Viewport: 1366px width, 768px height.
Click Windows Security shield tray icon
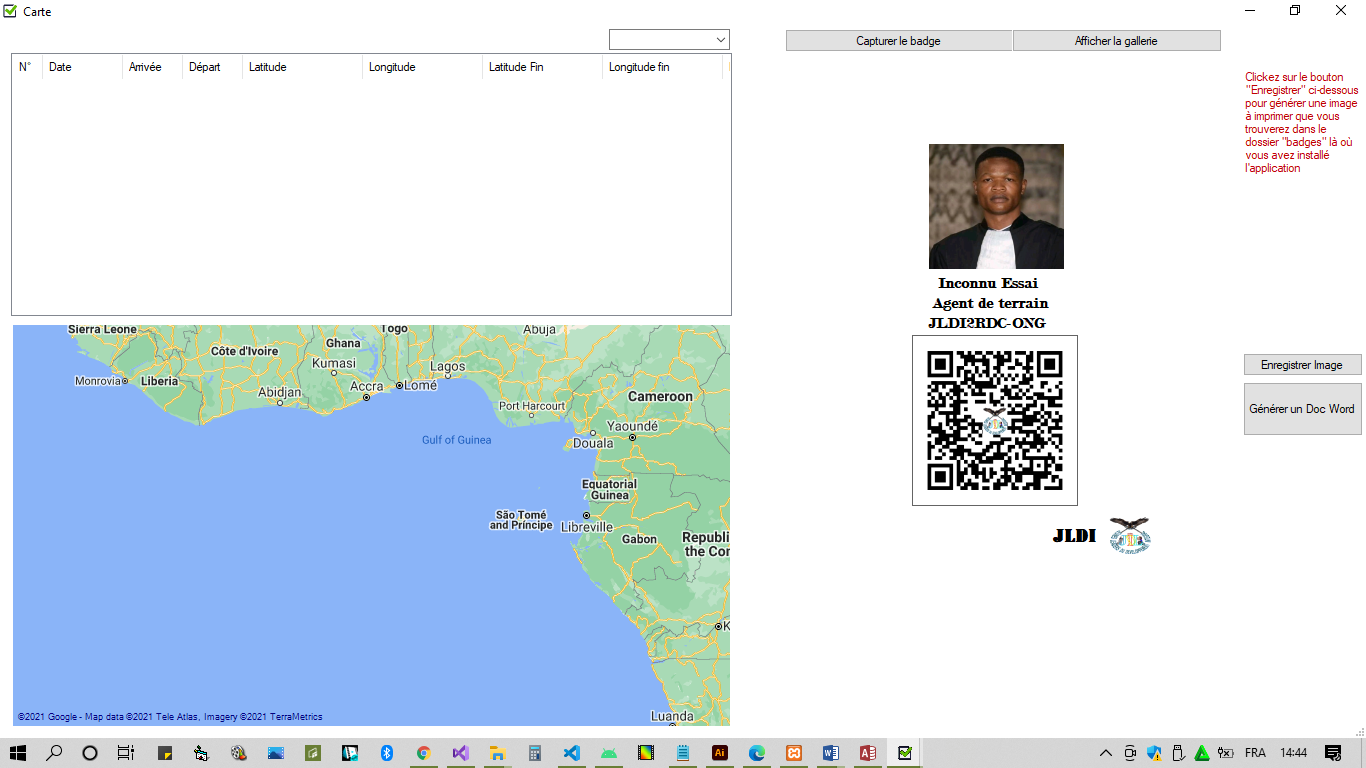coord(1154,753)
